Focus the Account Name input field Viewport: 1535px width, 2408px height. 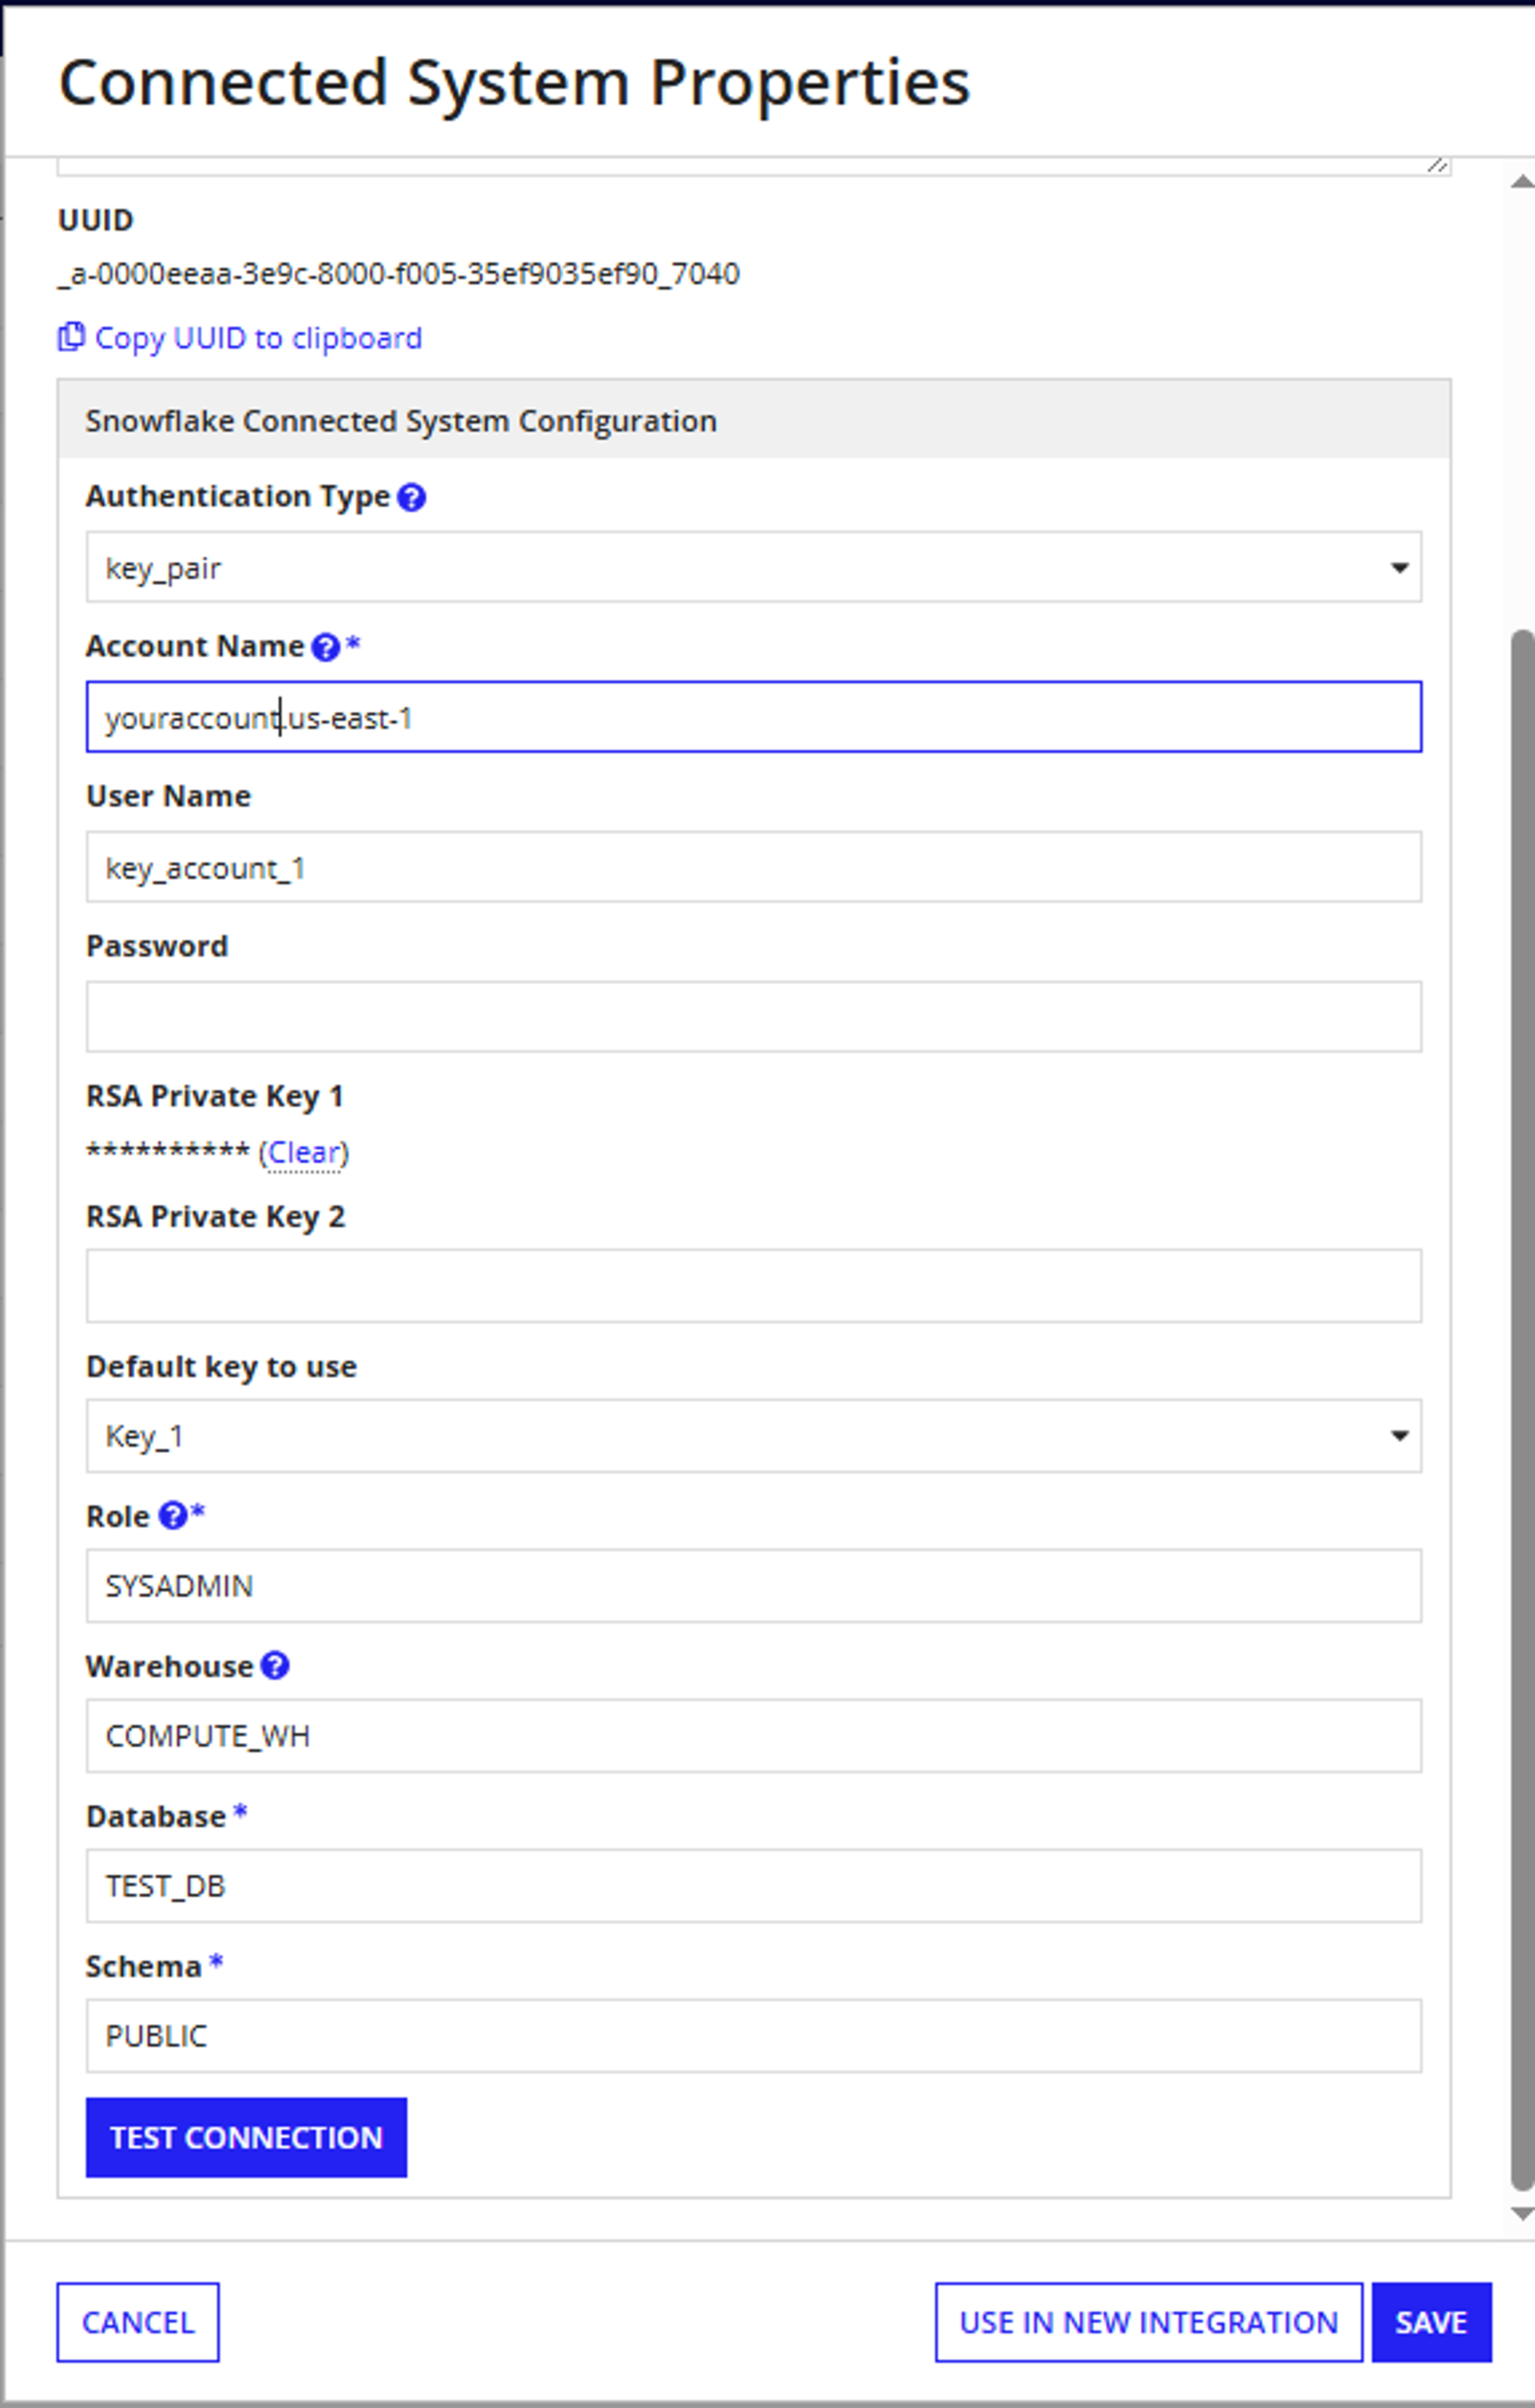753,717
